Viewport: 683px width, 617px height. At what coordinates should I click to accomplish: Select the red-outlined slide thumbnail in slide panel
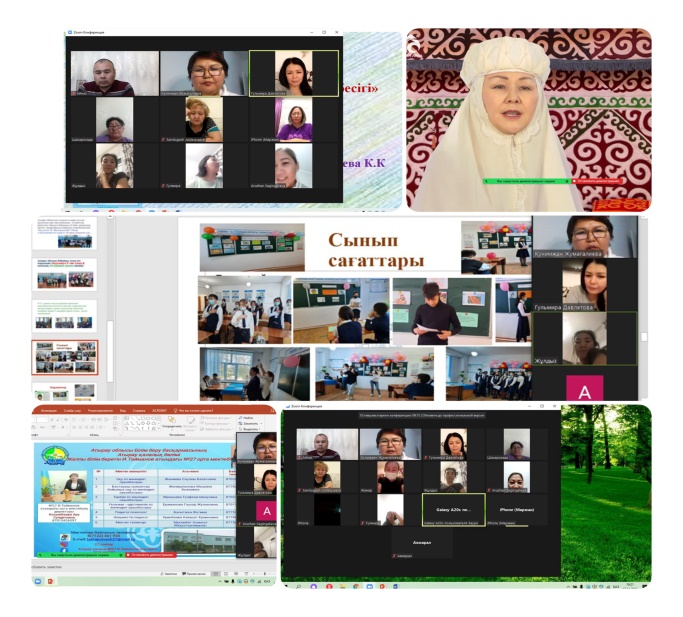tap(65, 357)
